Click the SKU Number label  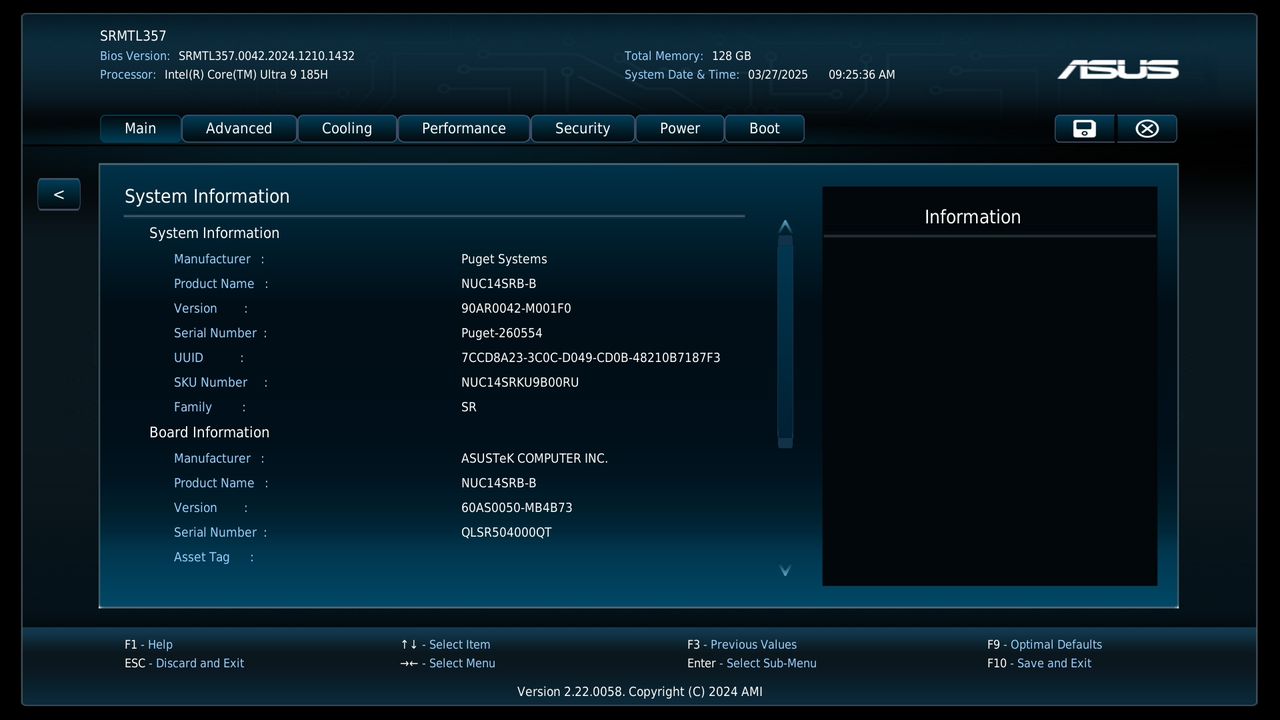pos(211,382)
